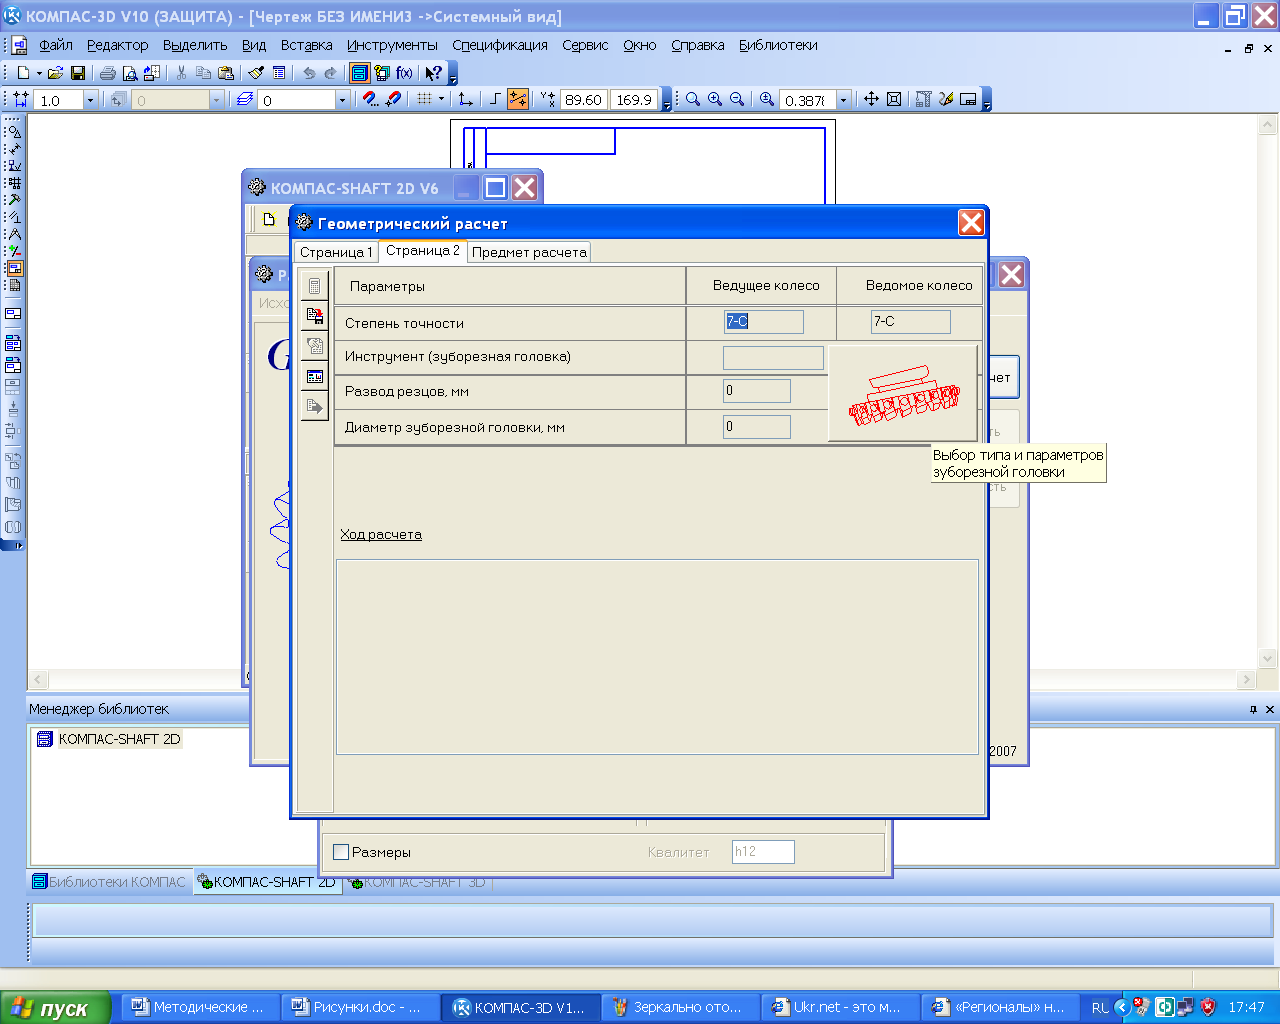1280x1024 pixels.
Task: Click the Диаметр зуборезной головки input field
Action: coord(756,427)
